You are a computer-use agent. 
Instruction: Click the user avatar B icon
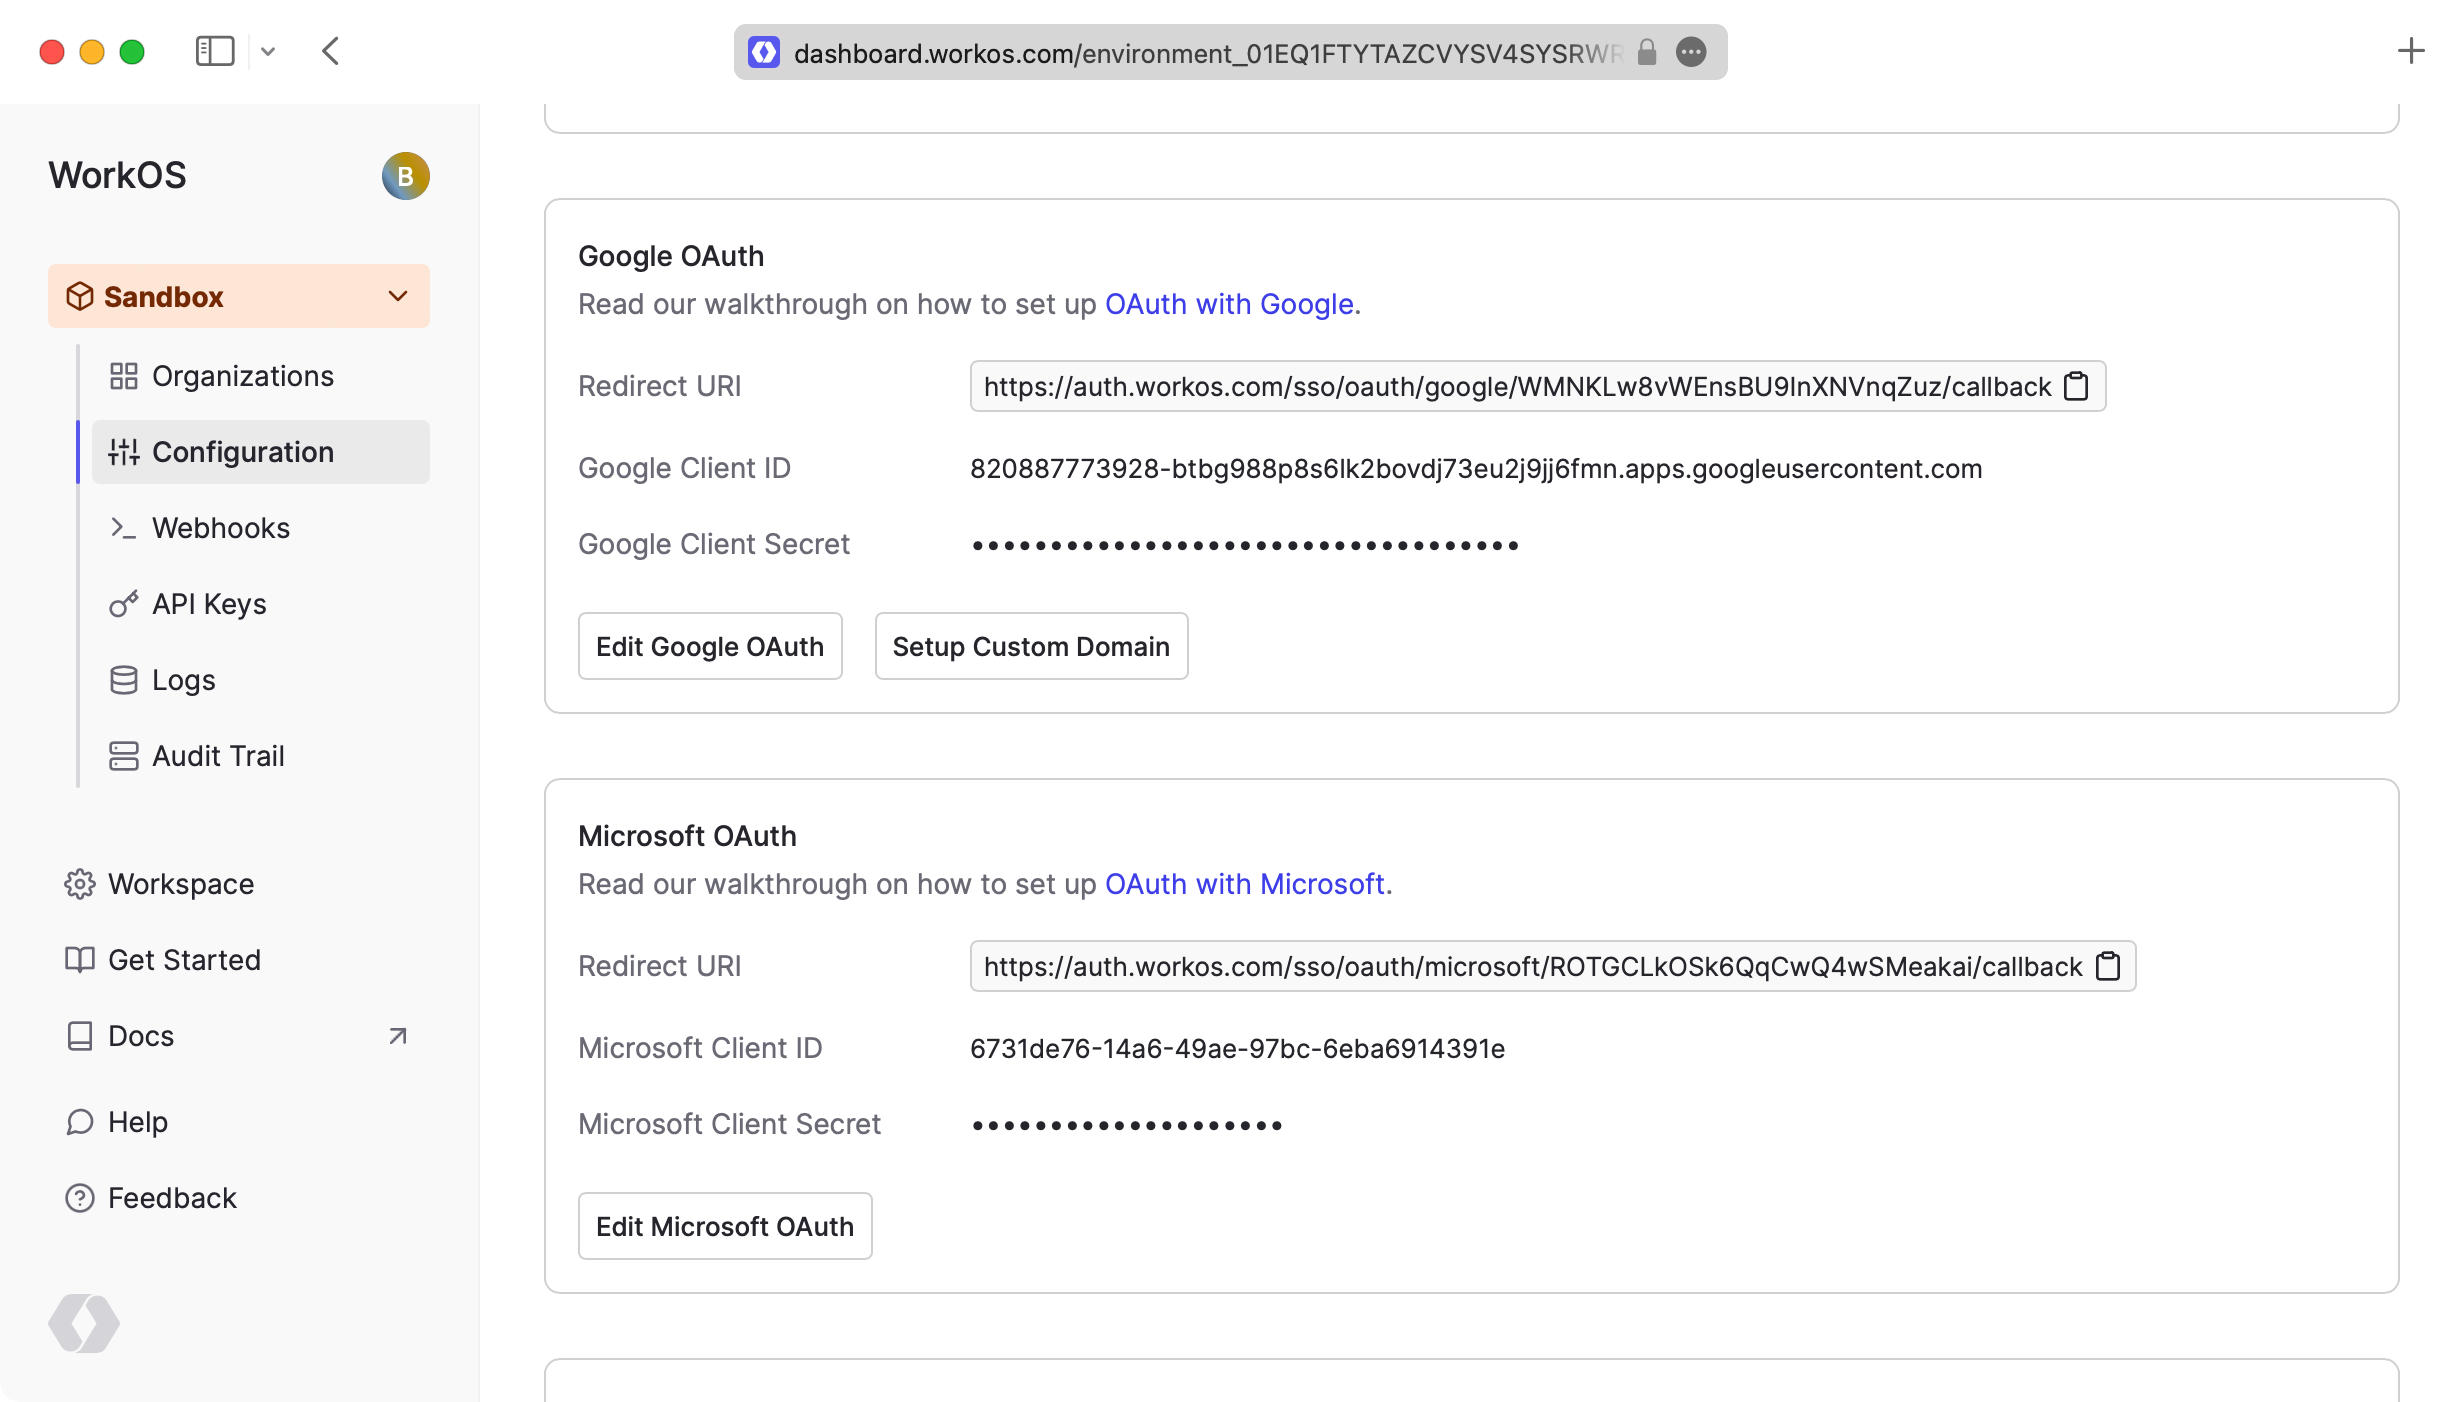405,176
